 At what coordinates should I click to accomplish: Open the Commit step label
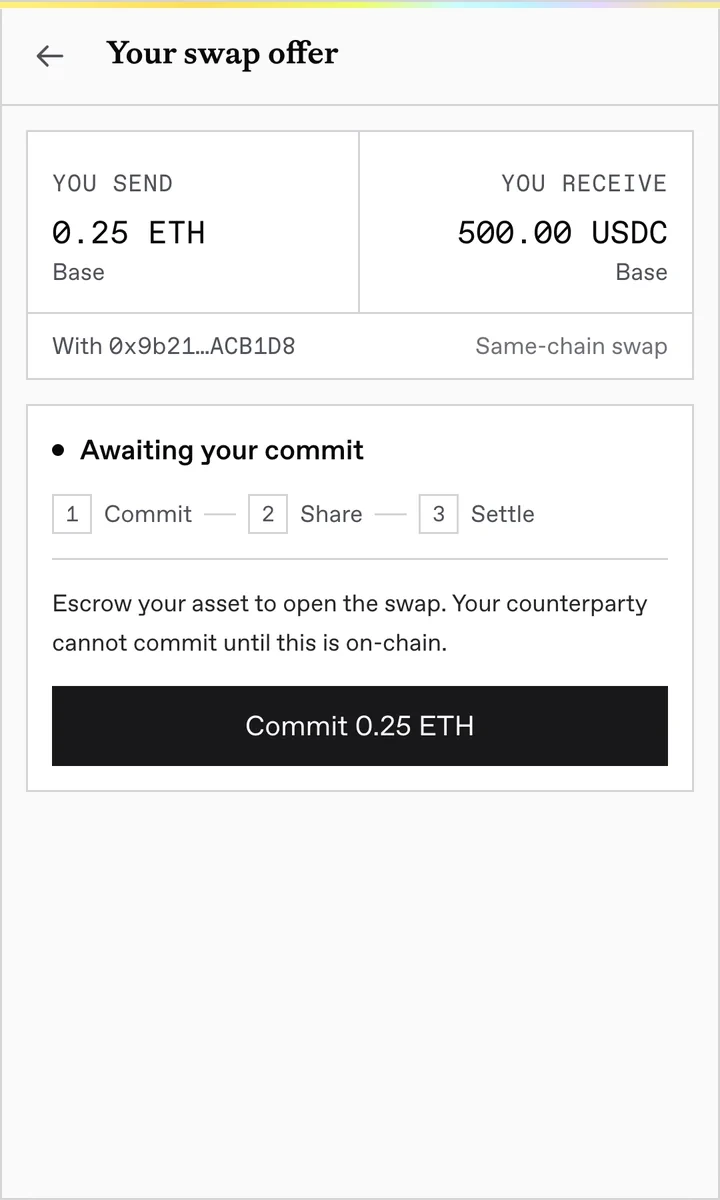148,514
